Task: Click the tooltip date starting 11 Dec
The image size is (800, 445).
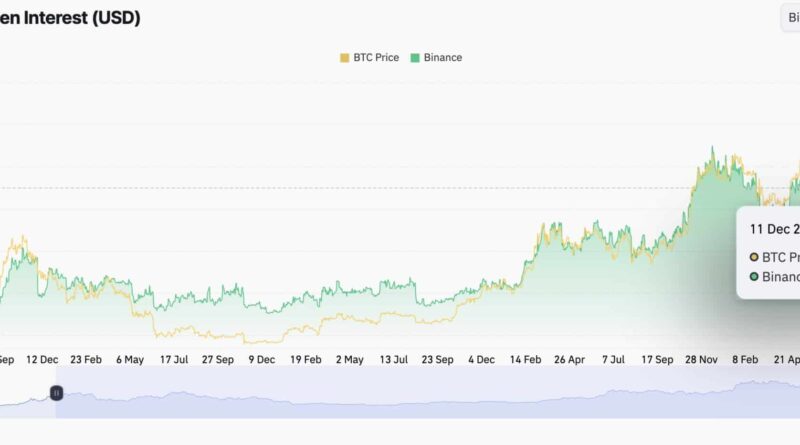Action: click(x=774, y=229)
